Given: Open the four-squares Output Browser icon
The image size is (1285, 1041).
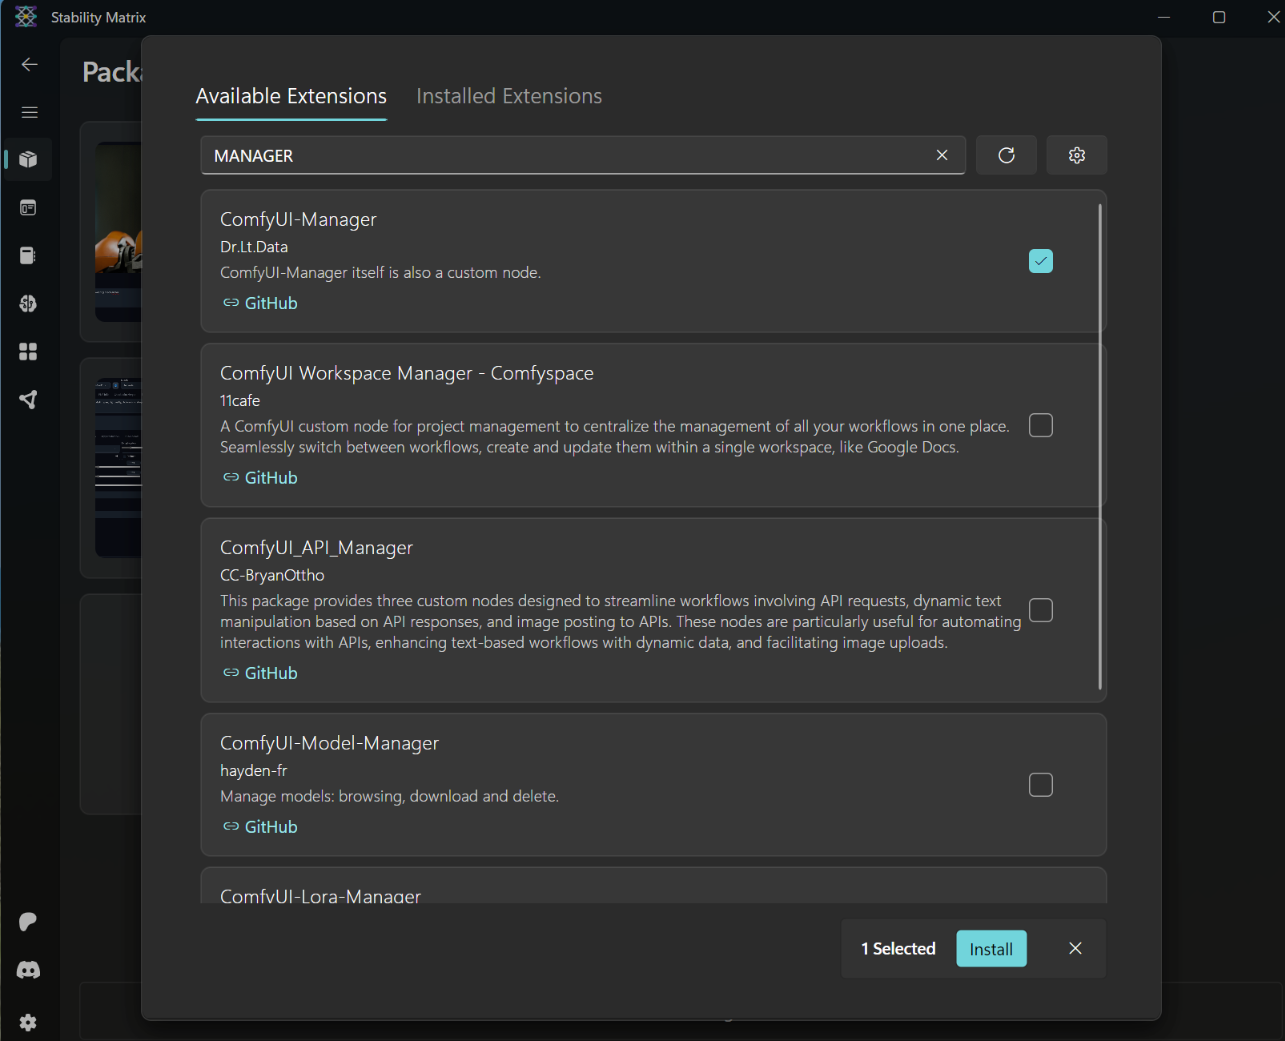Looking at the screenshot, I should (x=28, y=352).
